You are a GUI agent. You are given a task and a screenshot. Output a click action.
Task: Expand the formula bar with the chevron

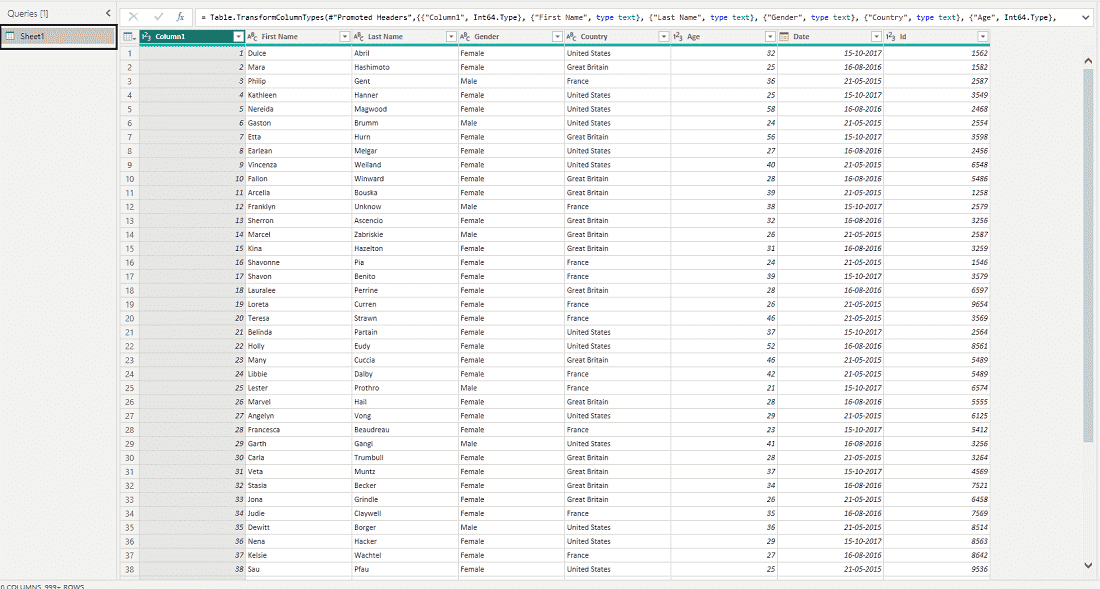(x=1086, y=17)
